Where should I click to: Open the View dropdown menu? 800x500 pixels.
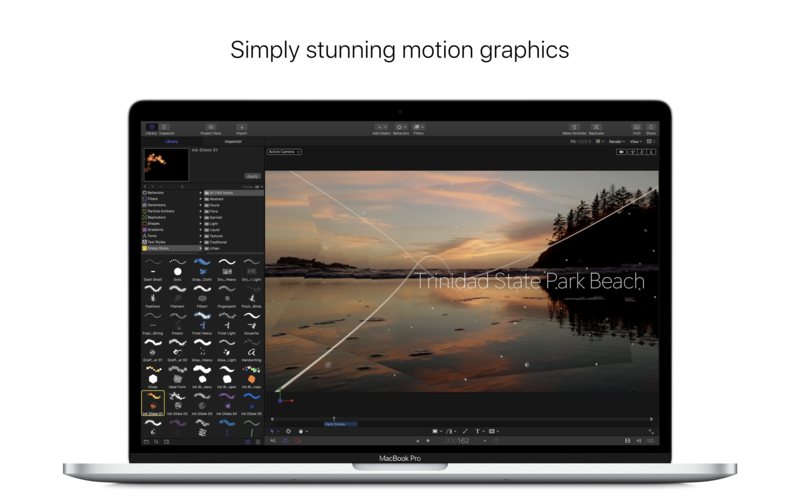click(x=635, y=142)
